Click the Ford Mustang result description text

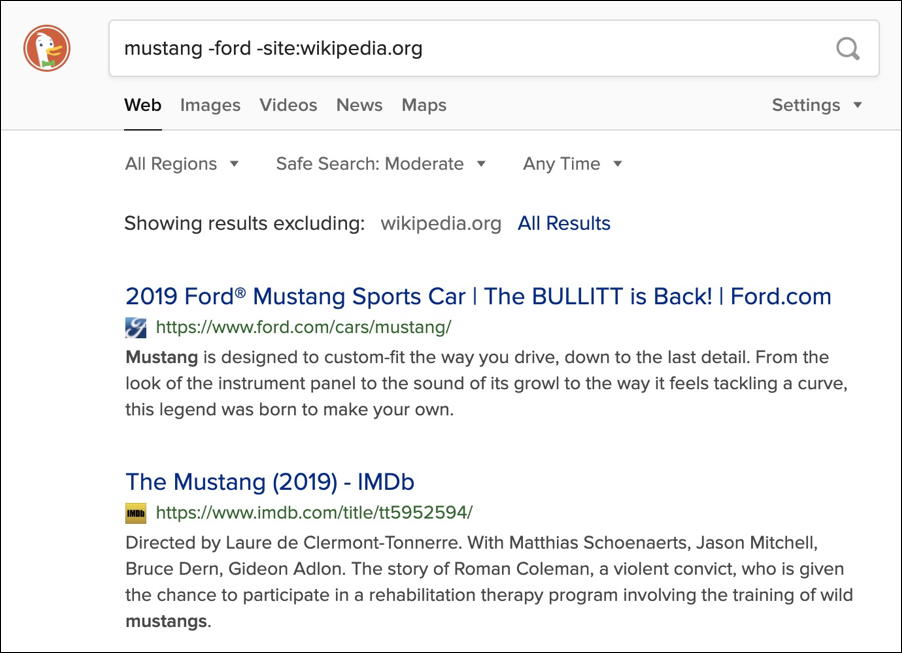(x=487, y=383)
